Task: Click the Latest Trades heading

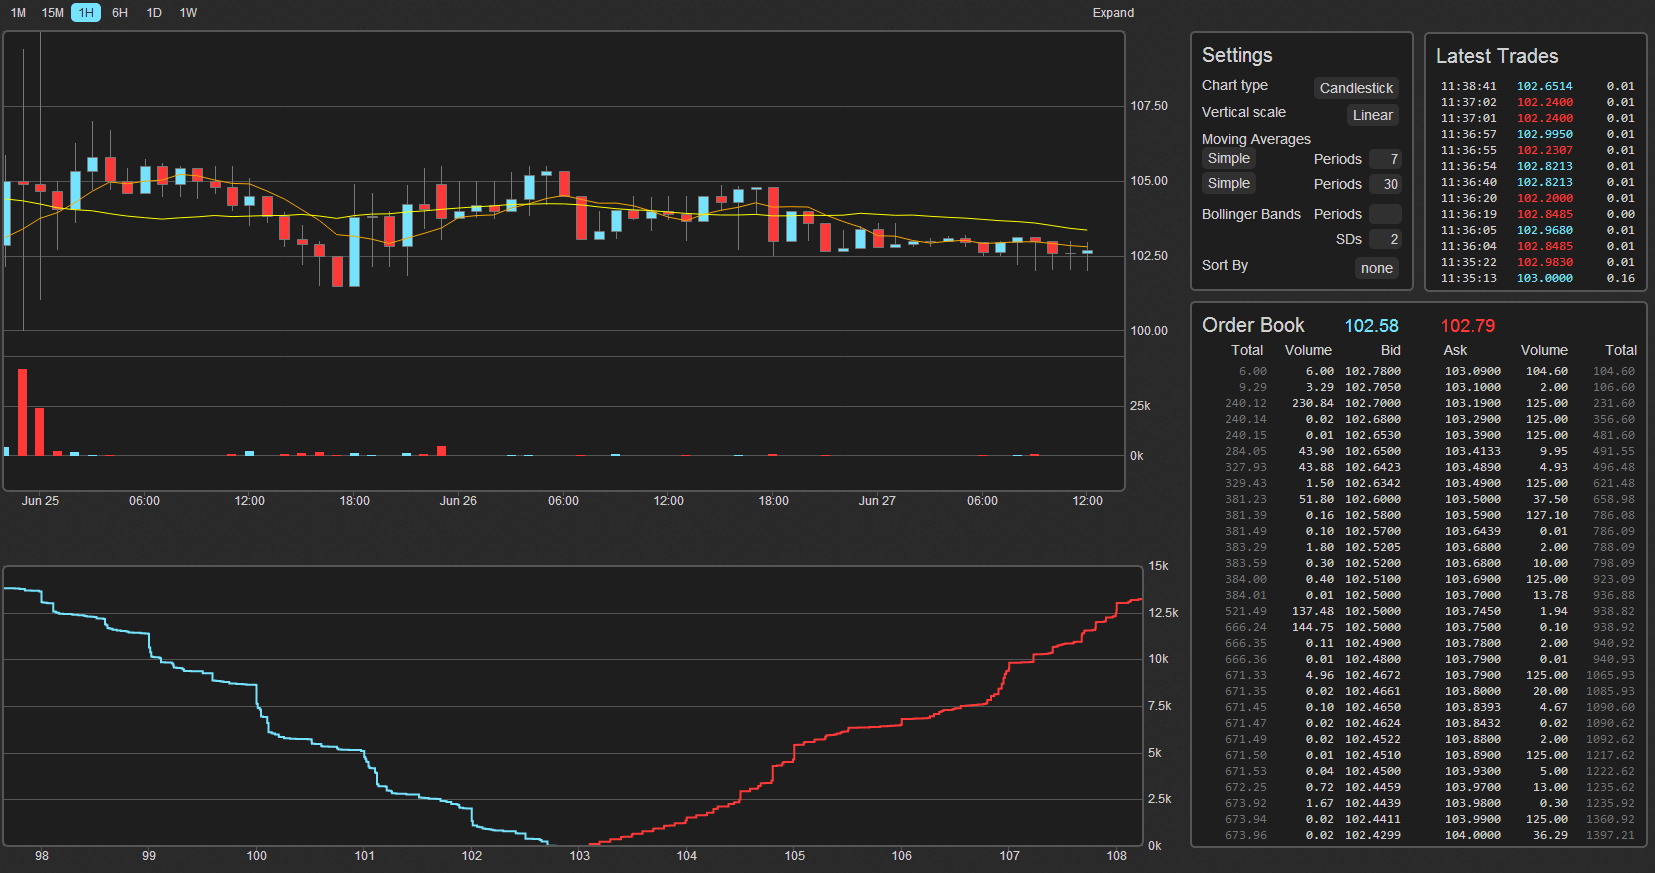Action: pos(1497,56)
